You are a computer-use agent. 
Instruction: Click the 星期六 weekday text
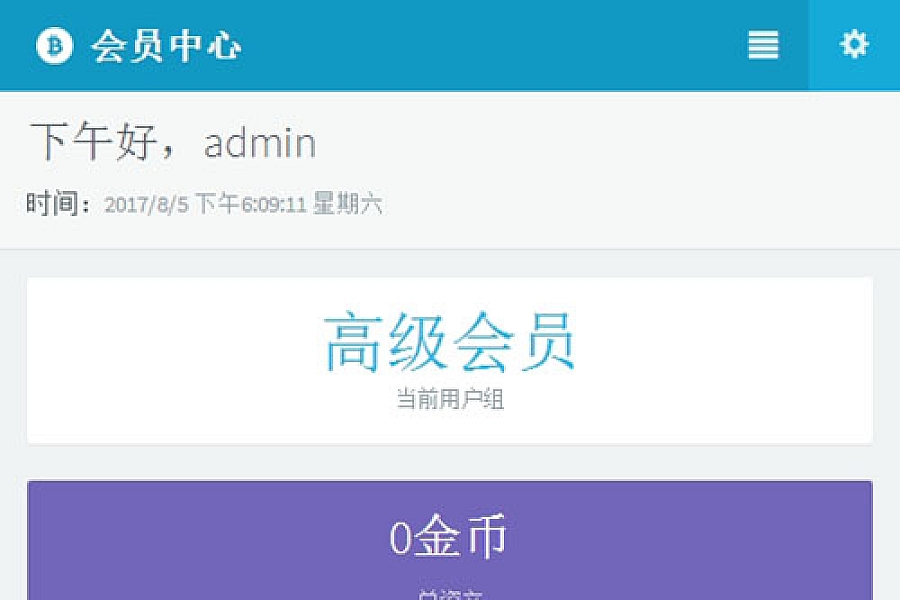347,204
